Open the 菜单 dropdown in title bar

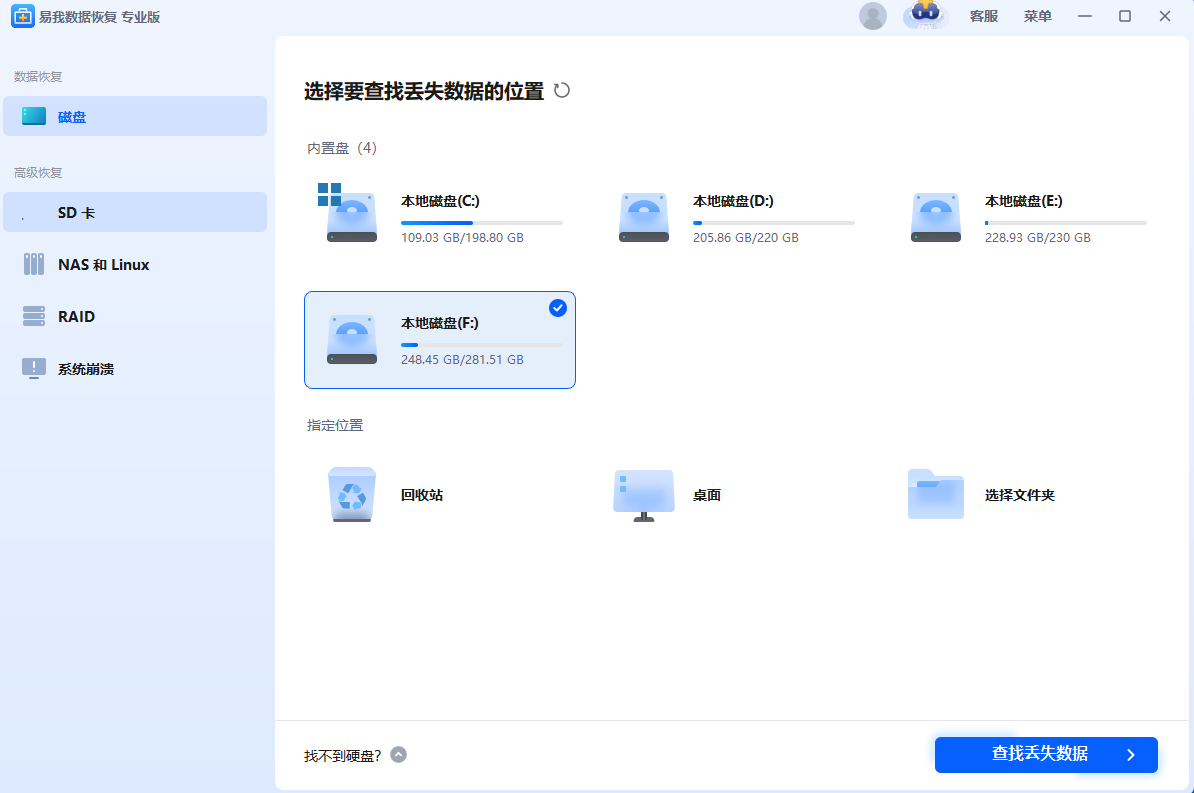click(1038, 16)
